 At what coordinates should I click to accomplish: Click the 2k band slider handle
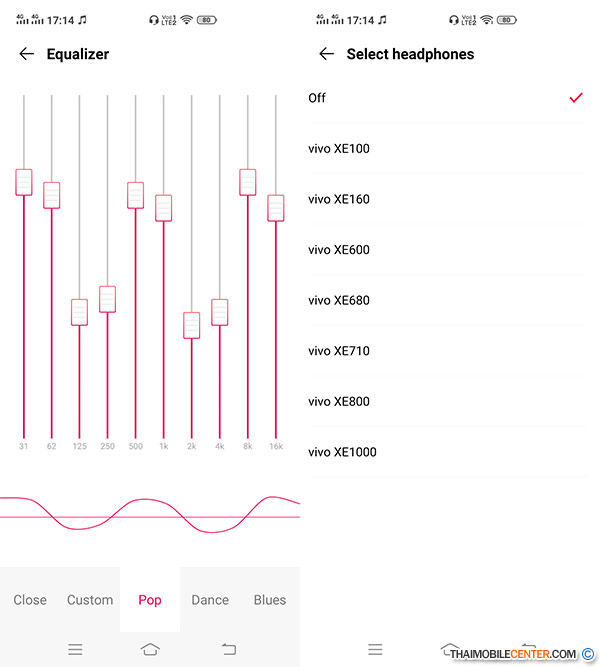coord(191,325)
